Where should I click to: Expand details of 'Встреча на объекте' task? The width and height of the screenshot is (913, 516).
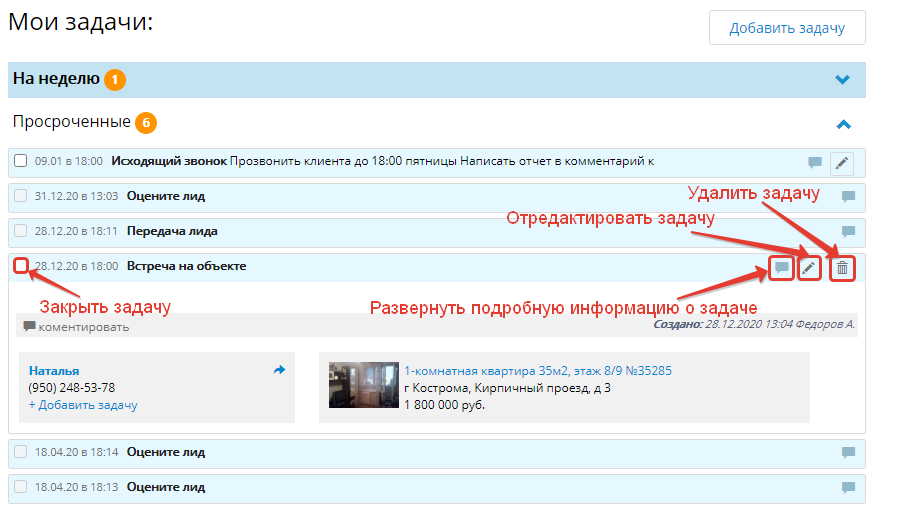[x=782, y=267]
